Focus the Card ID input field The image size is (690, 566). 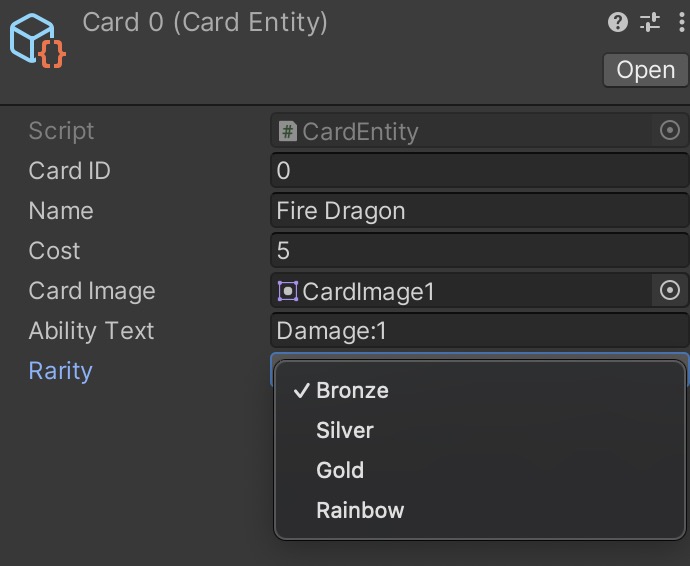(x=480, y=171)
